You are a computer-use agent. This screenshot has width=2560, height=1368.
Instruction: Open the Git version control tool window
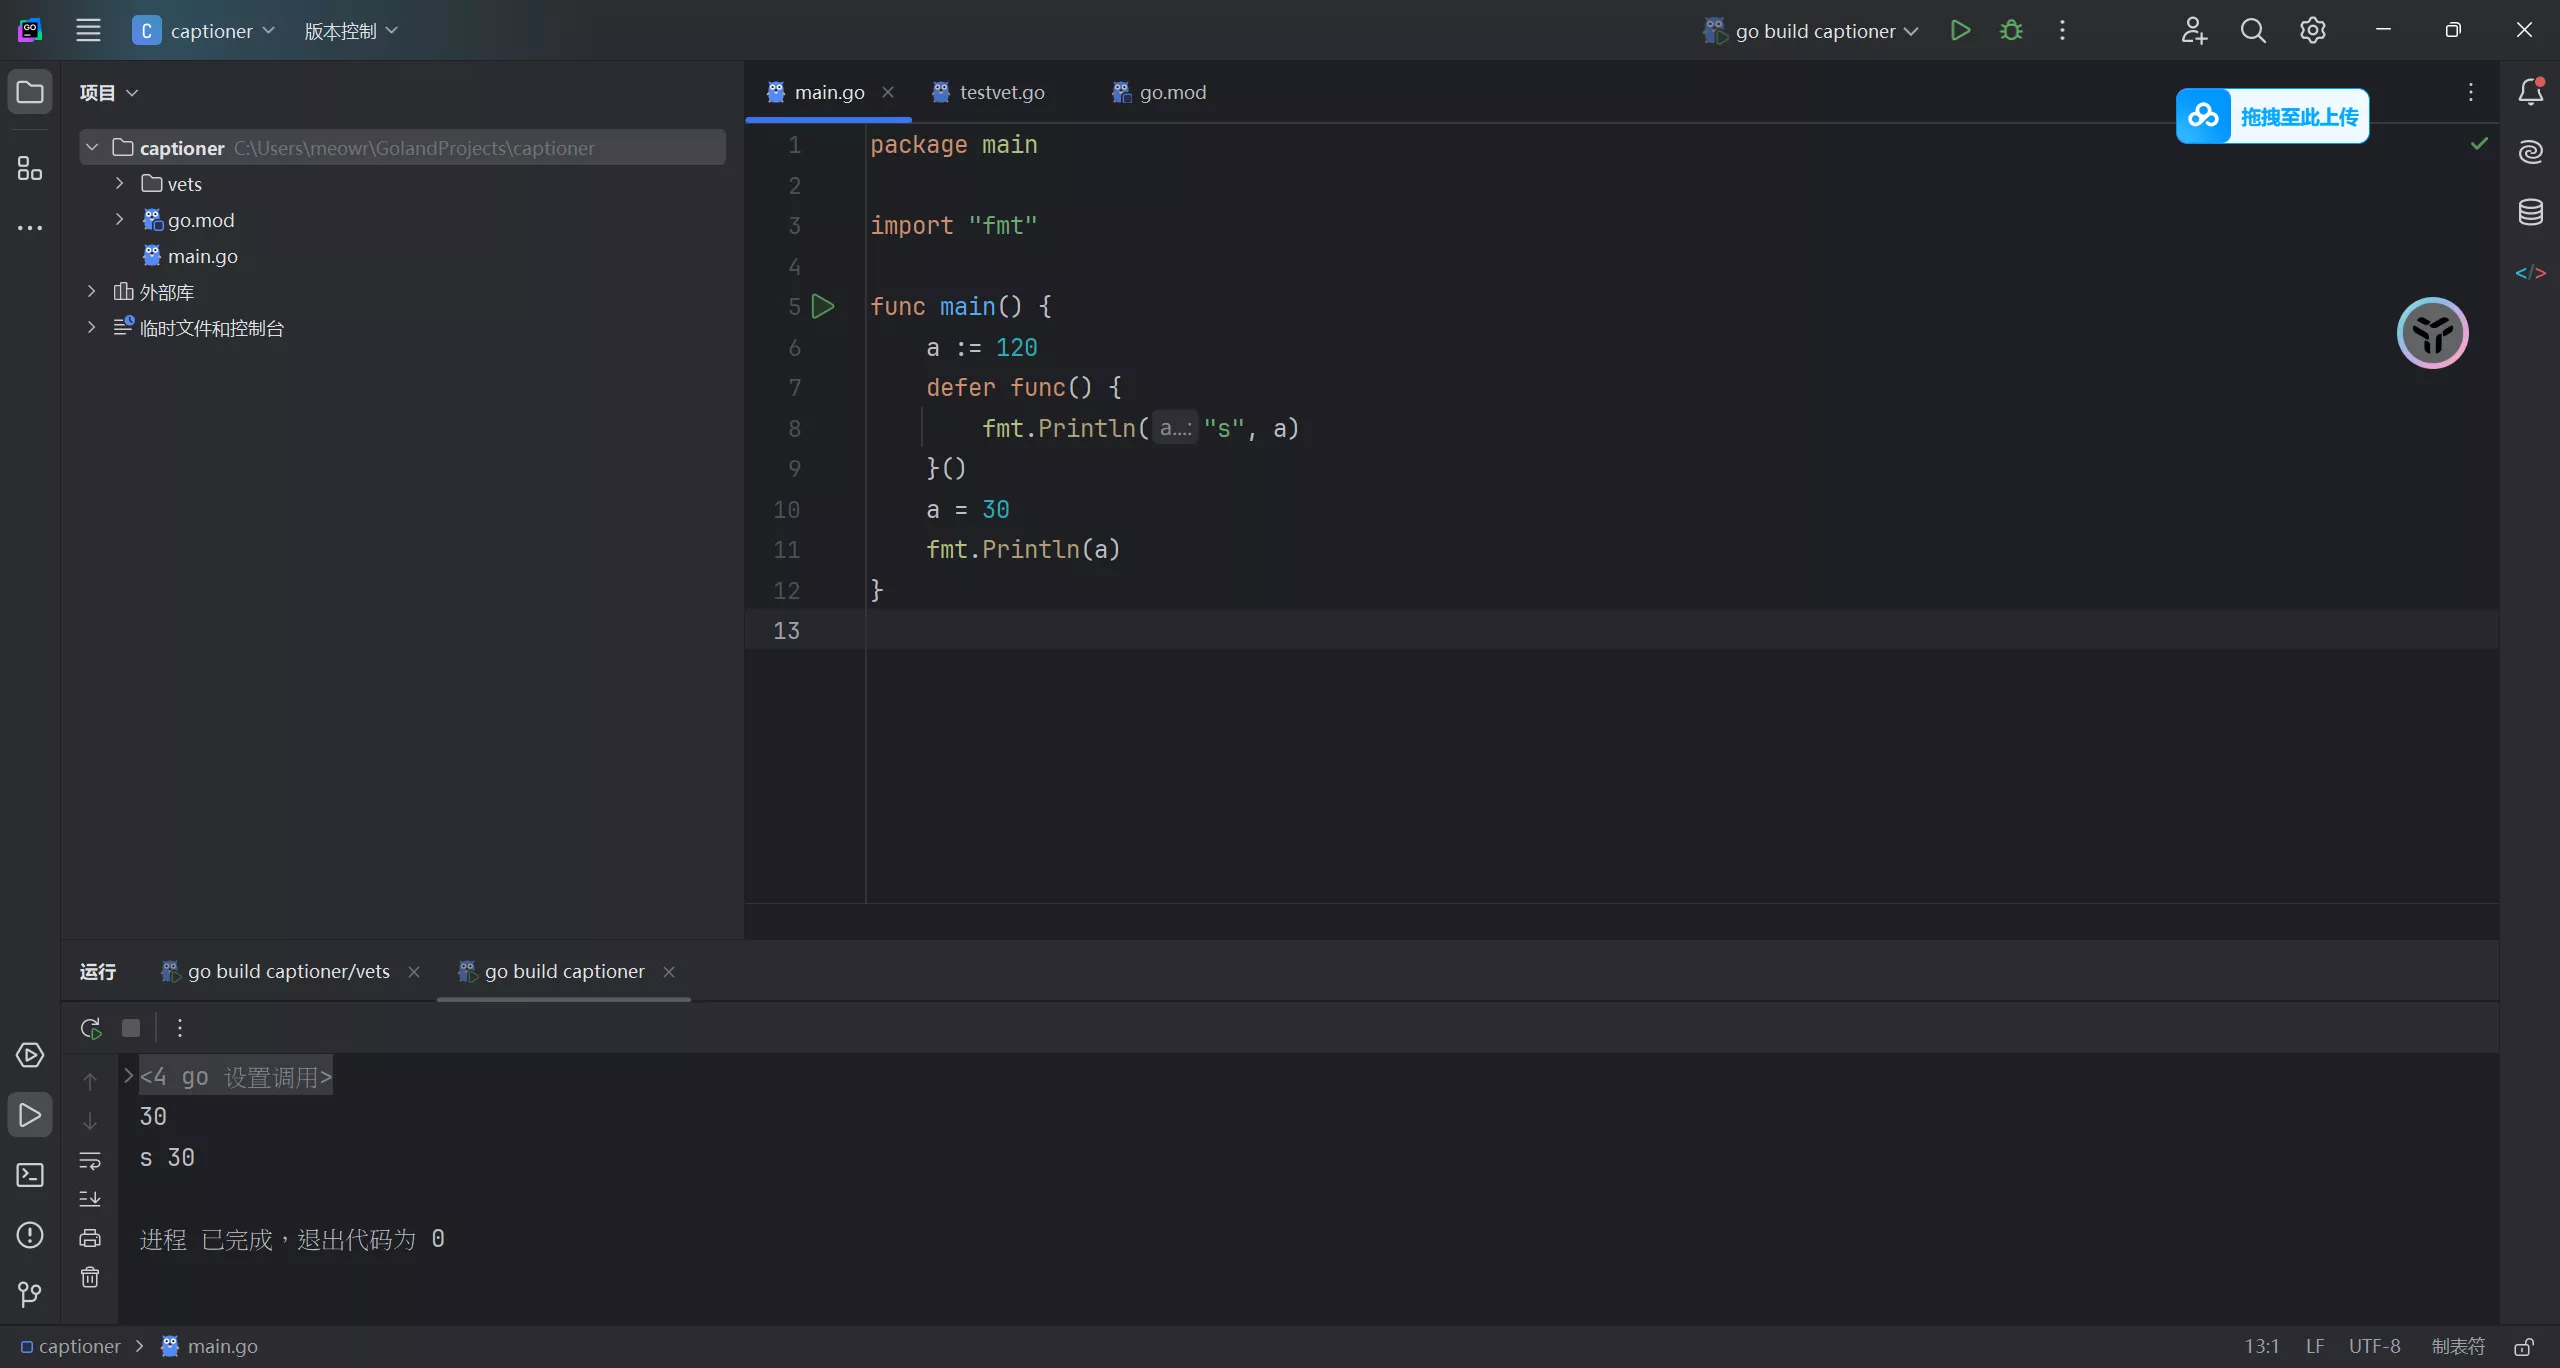point(30,1294)
